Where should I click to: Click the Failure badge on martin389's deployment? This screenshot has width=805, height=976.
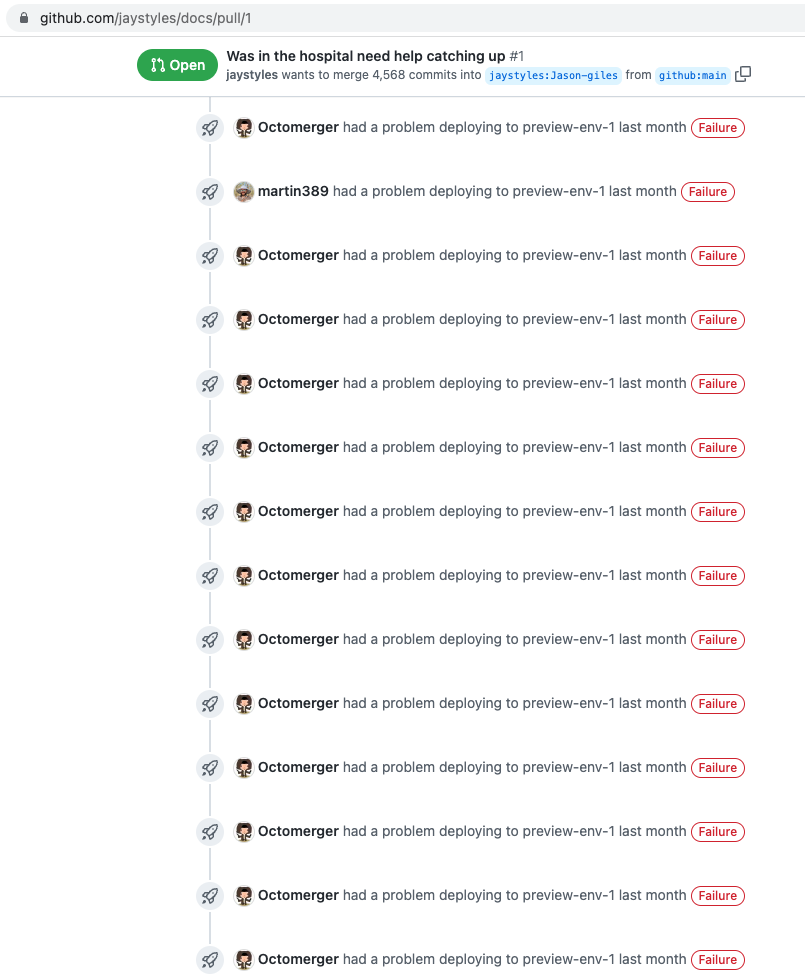point(708,192)
